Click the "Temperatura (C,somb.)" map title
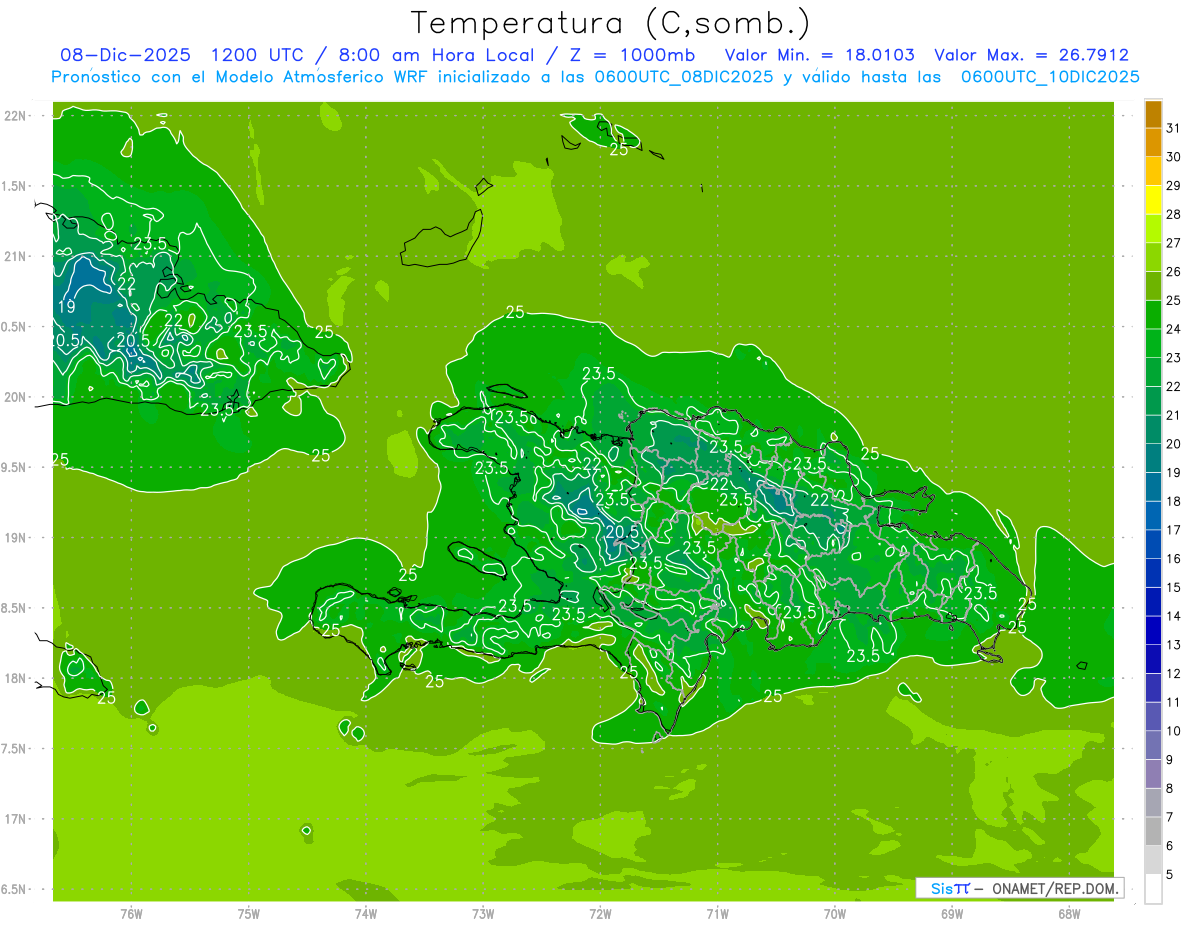The width and height of the screenshot is (1200, 927). [610, 22]
